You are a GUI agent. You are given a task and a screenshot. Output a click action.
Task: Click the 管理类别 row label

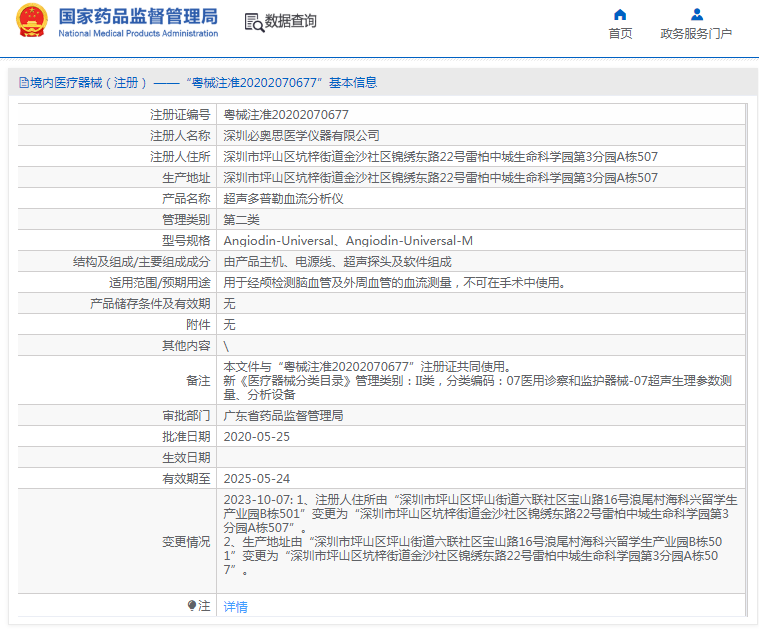[x=186, y=220]
